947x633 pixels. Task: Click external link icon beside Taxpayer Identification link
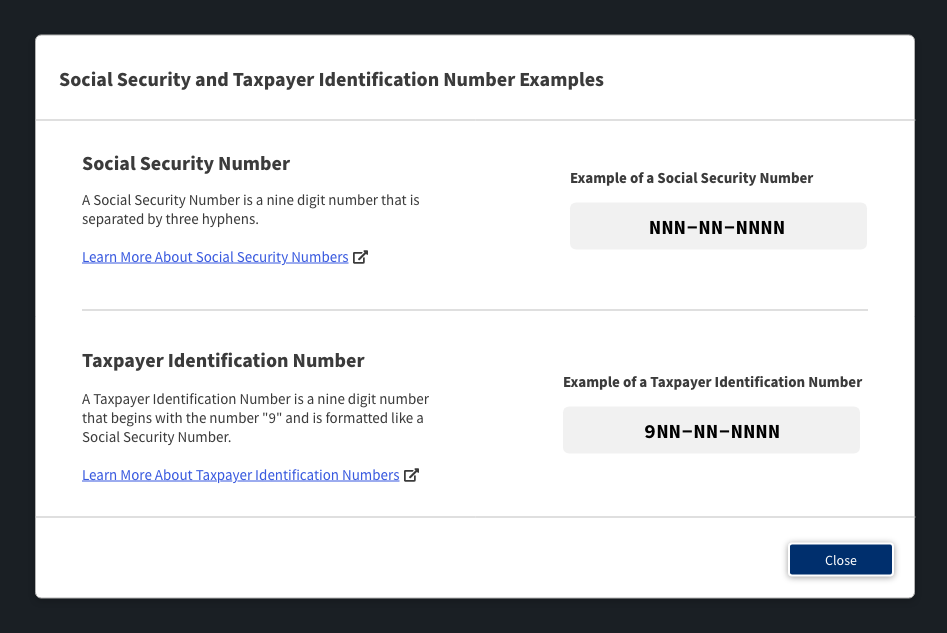click(x=411, y=475)
